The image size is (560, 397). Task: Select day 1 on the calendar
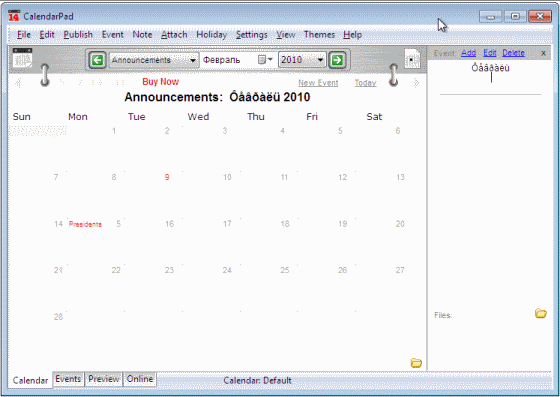tap(114, 131)
